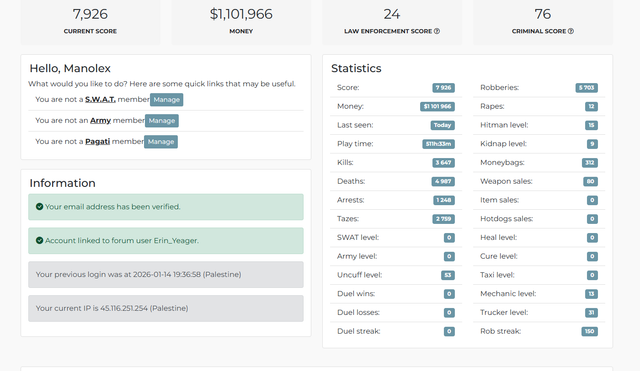Screen dimensions: 640x371
Task: Click the 'Kills:' statistic label
Action: coord(345,162)
